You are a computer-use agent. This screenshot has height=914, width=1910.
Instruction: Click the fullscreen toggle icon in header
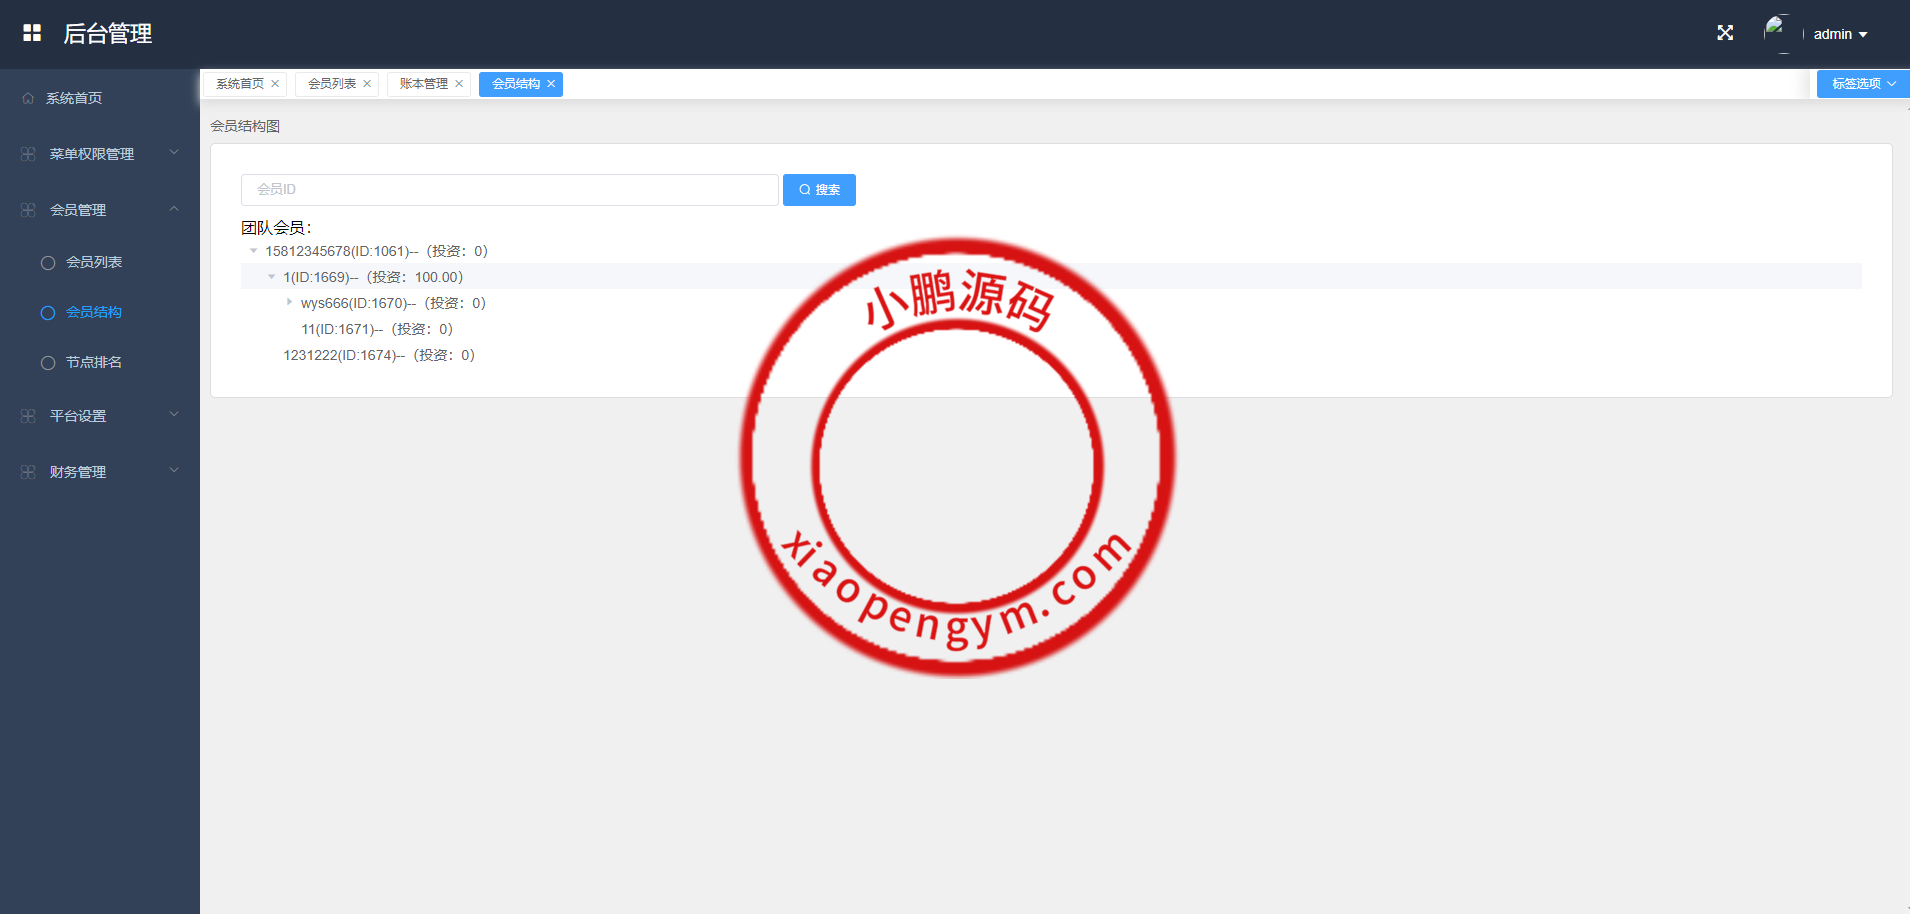pyautogui.click(x=1725, y=33)
